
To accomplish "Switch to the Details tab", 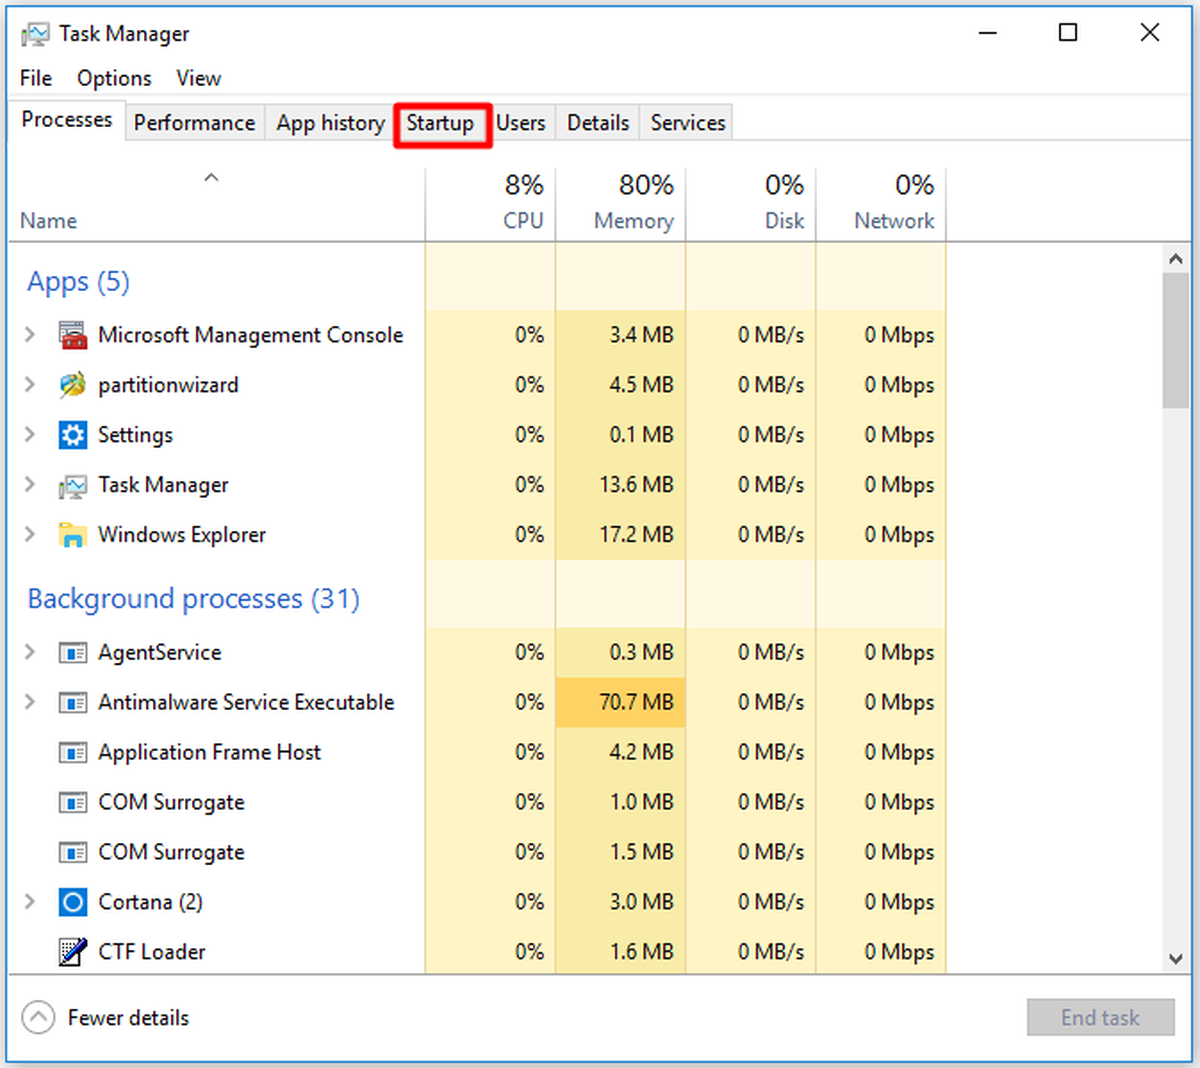I will (x=598, y=123).
